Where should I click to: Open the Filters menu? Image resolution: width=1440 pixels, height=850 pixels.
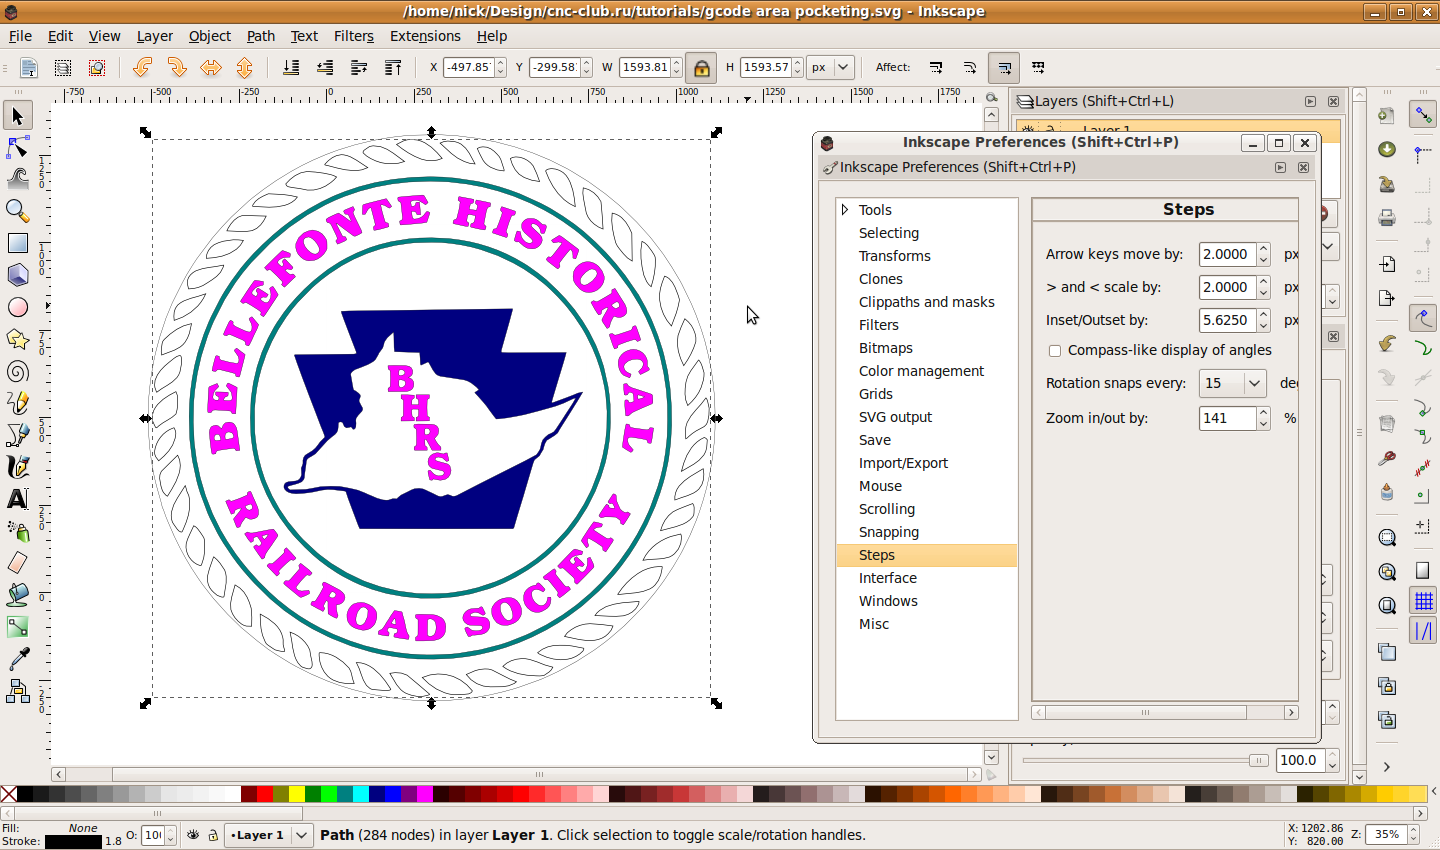[x=354, y=36]
